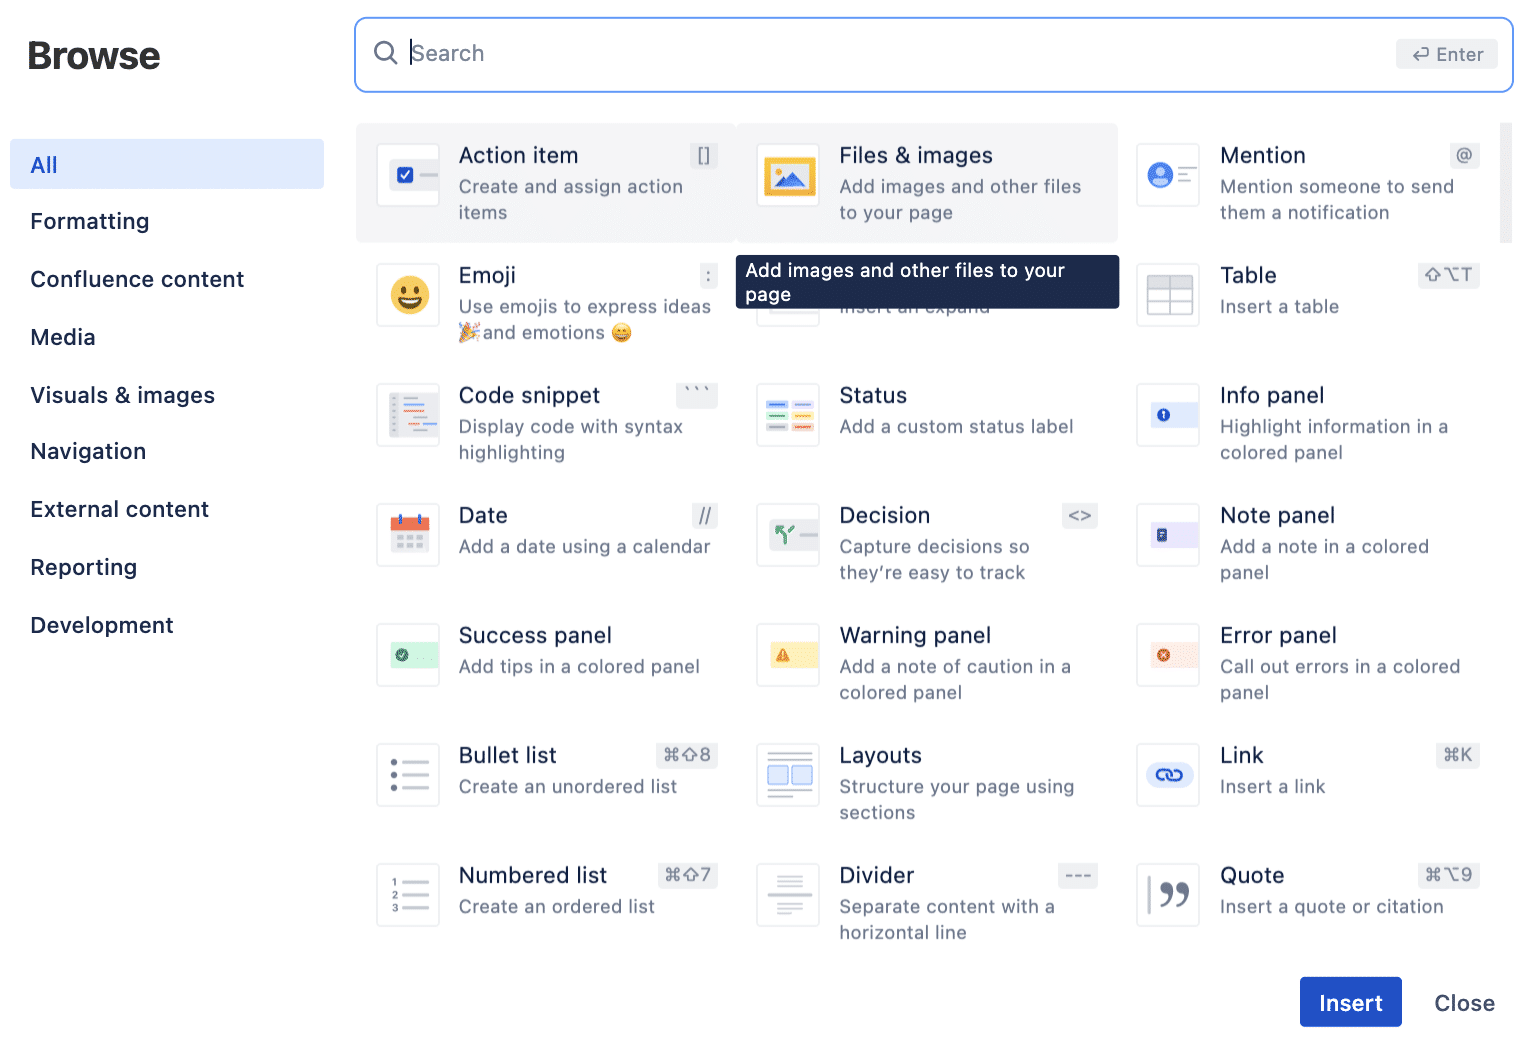Screen dimensions: 1528x1044
Task: Pick the Mention person icon
Action: (x=1168, y=175)
